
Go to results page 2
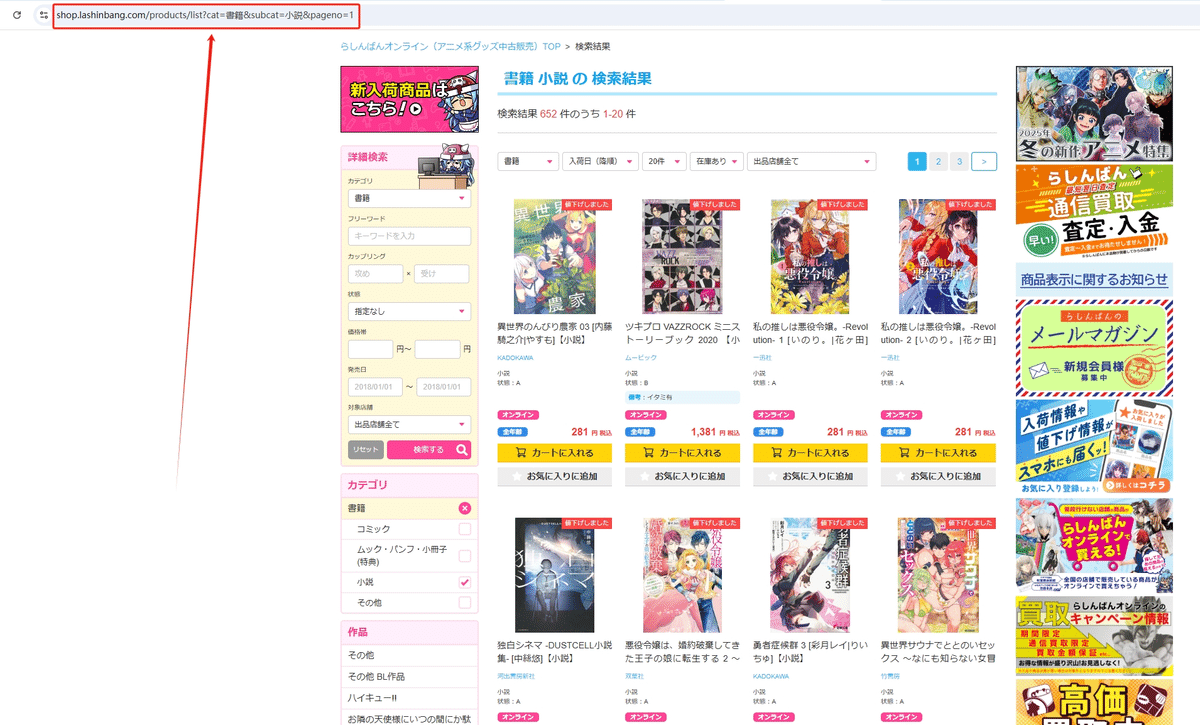[x=938, y=161]
